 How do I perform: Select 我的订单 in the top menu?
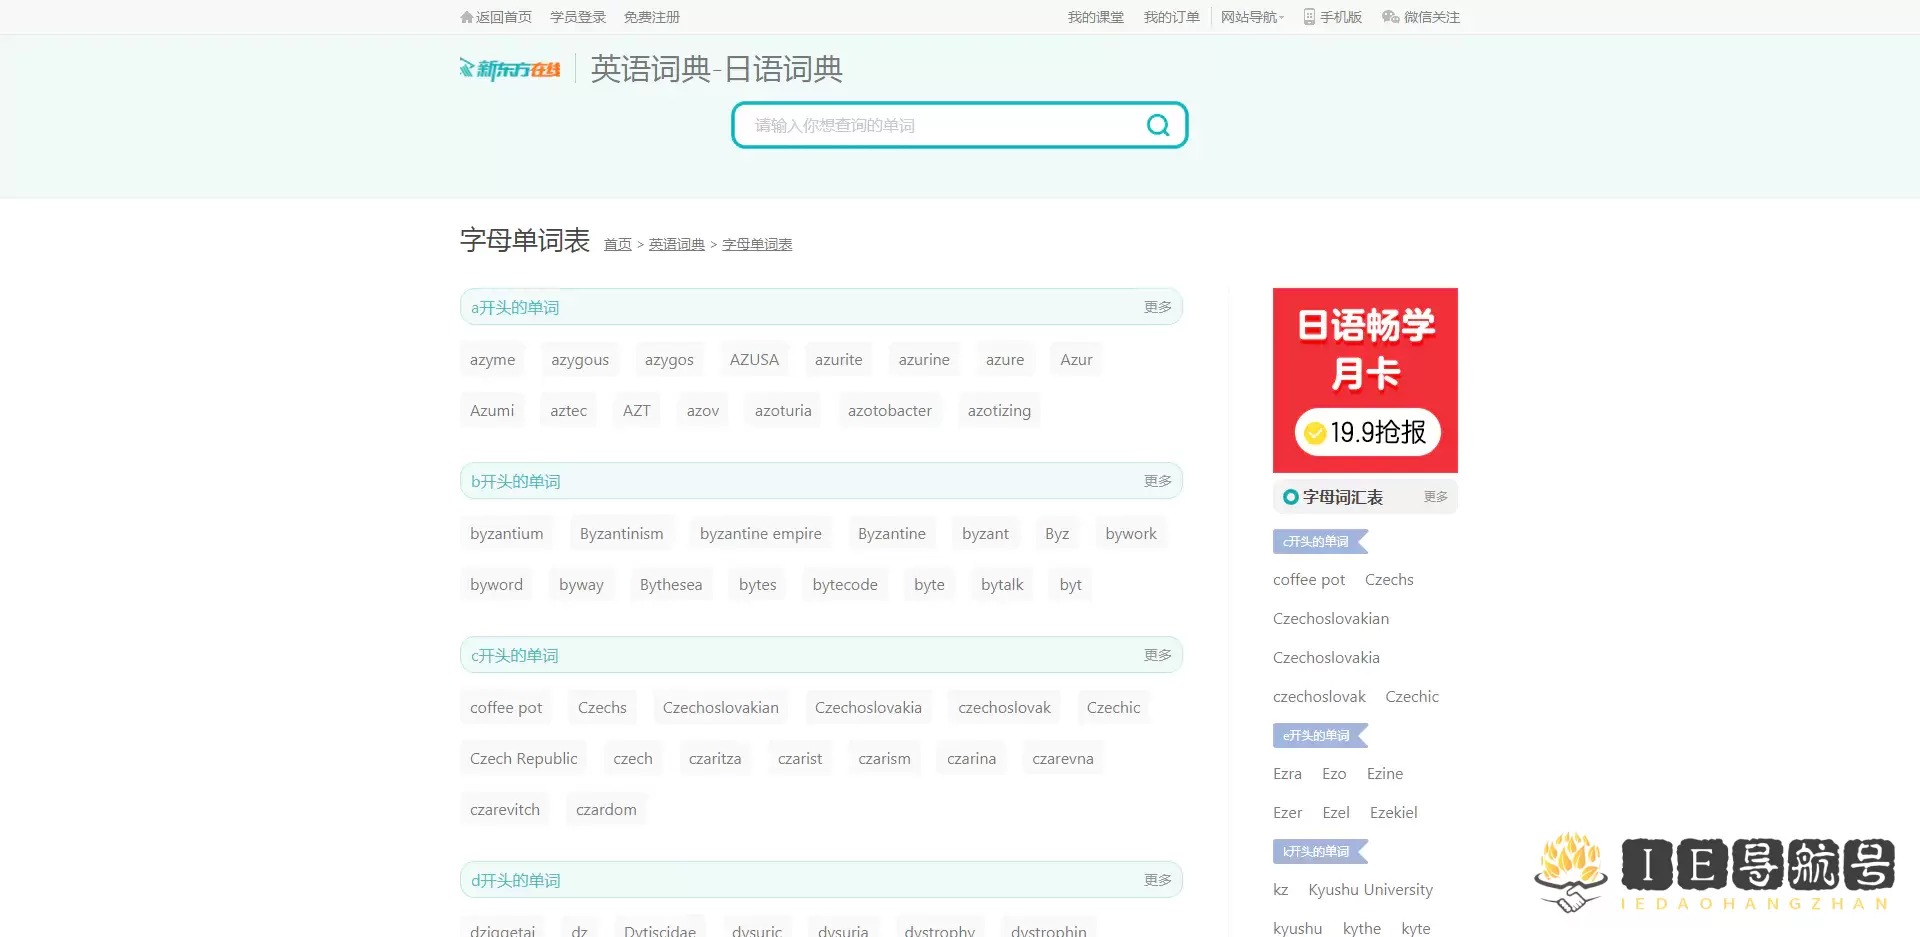coord(1172,17)
